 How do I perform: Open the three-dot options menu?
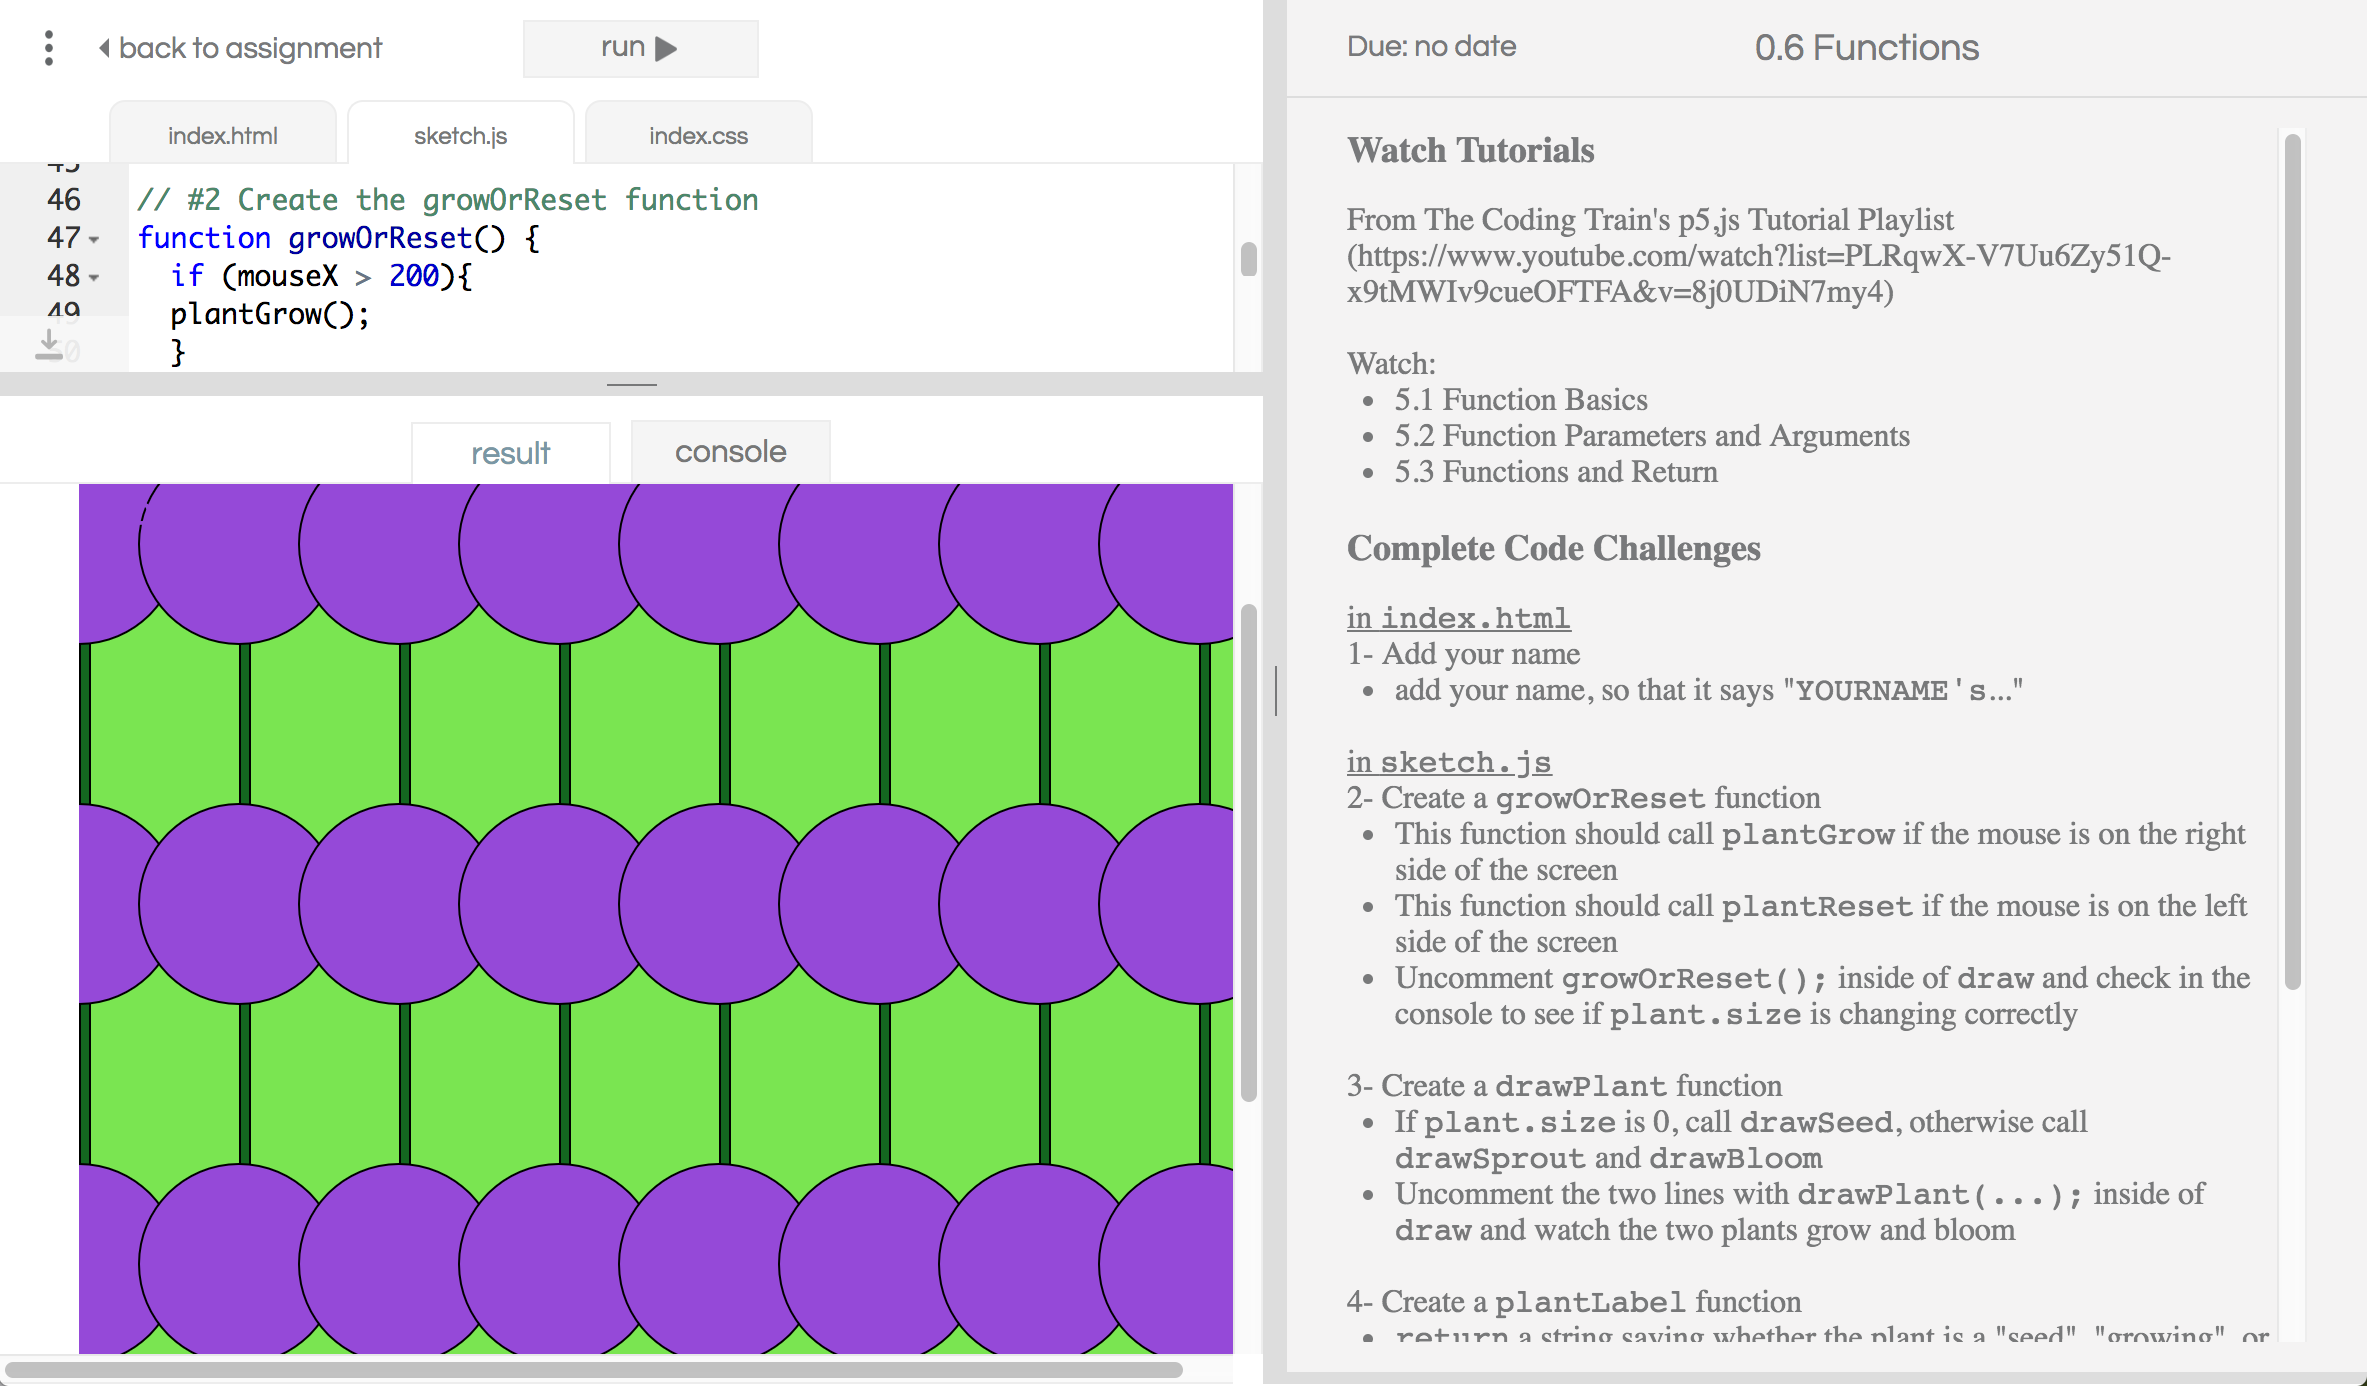click(x=48, y=48)
